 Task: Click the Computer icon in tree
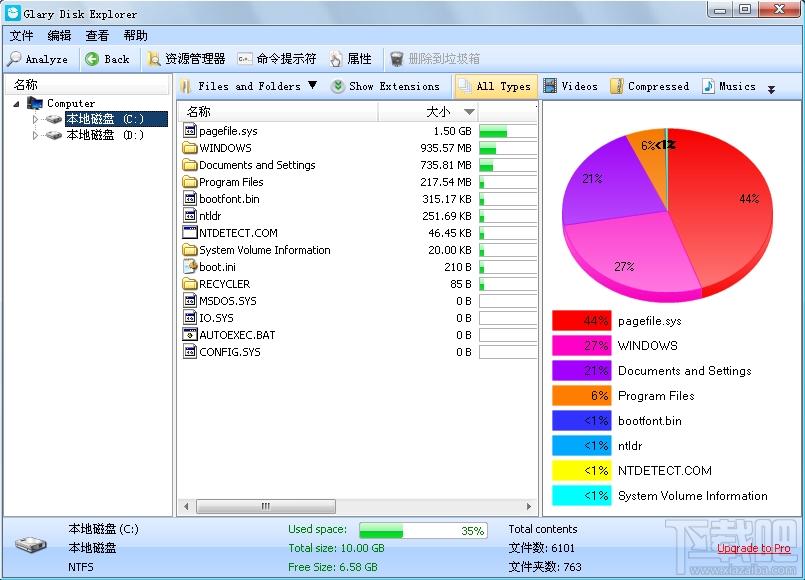(x=35, y=103)
